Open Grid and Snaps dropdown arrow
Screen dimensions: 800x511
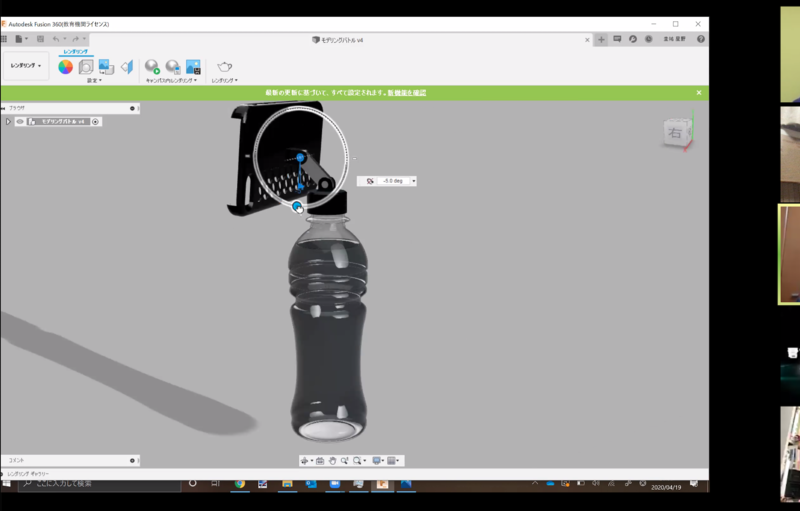pos(398,461)
